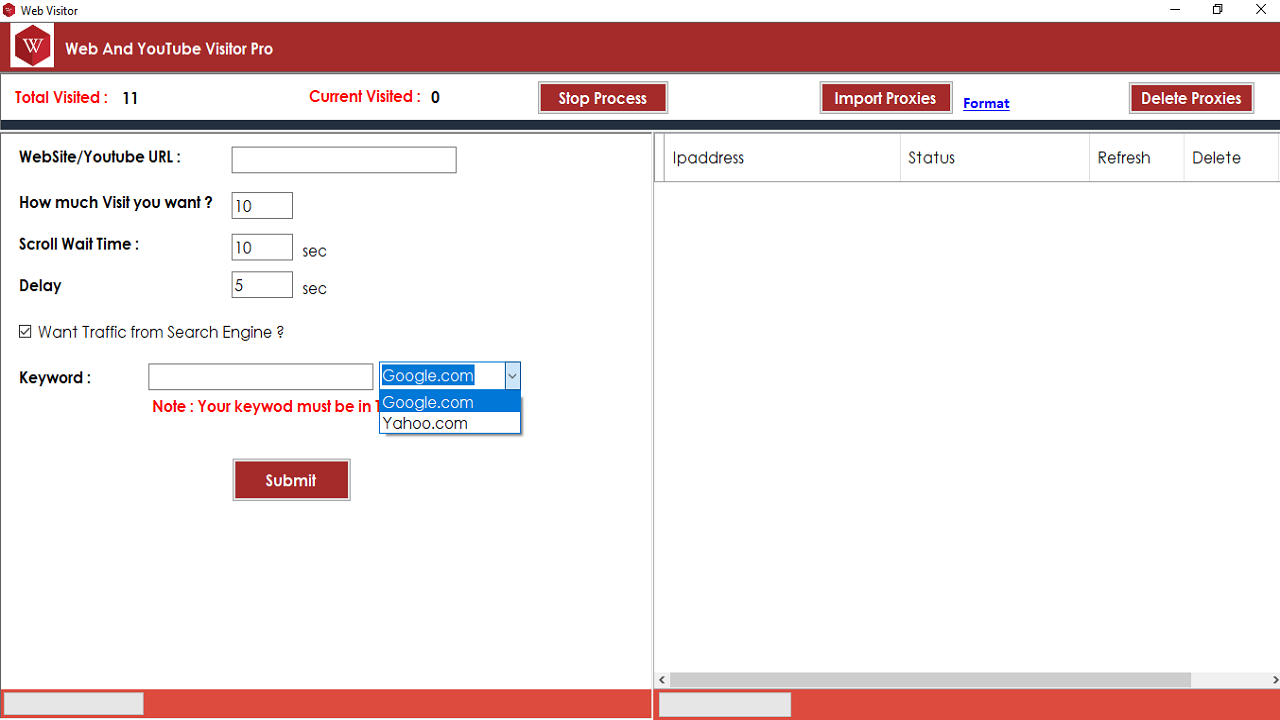Click the Import Proxies button

(885, 98)
